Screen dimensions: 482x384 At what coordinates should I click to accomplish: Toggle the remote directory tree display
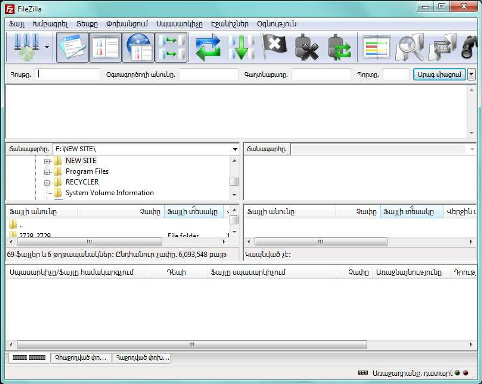pos(138,47)
